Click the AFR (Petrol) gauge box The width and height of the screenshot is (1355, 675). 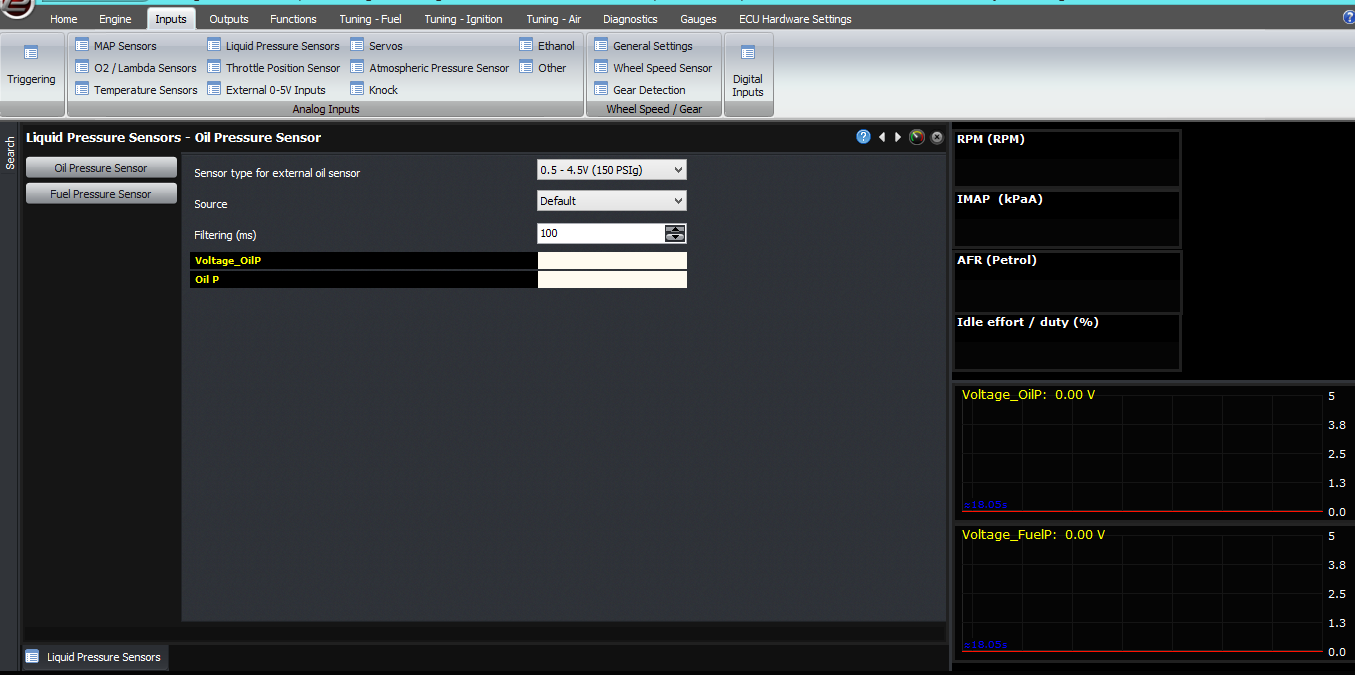click(x=1067, y=282)
